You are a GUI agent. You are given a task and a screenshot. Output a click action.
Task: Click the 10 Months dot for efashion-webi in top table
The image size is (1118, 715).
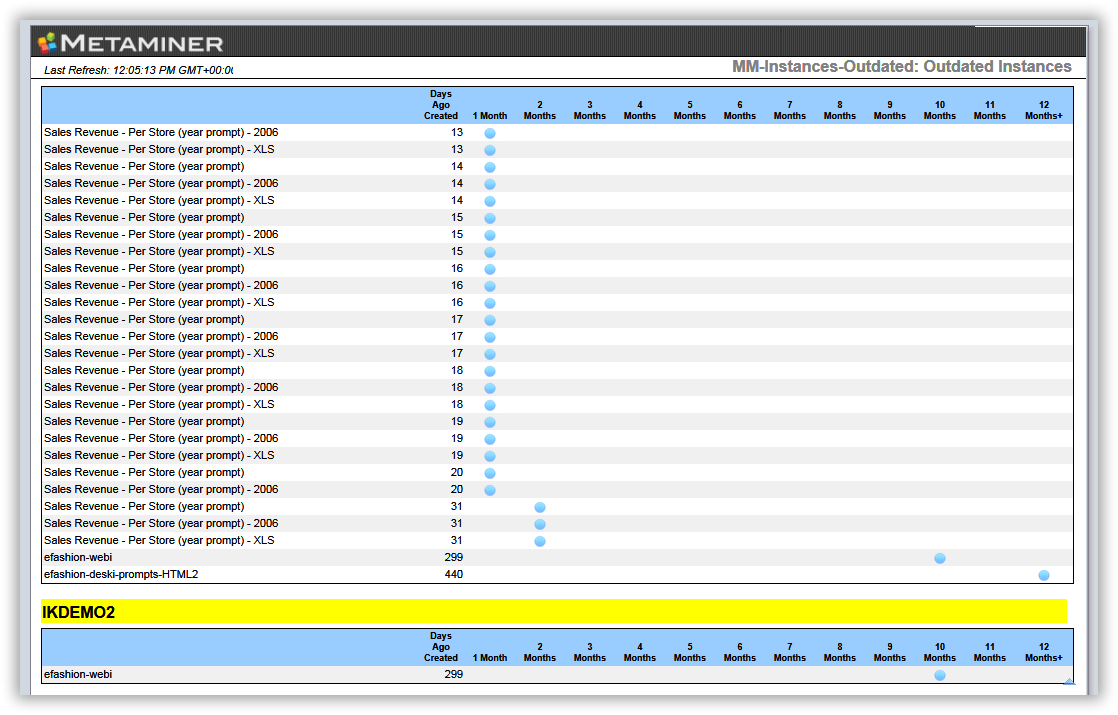(940, 558)
